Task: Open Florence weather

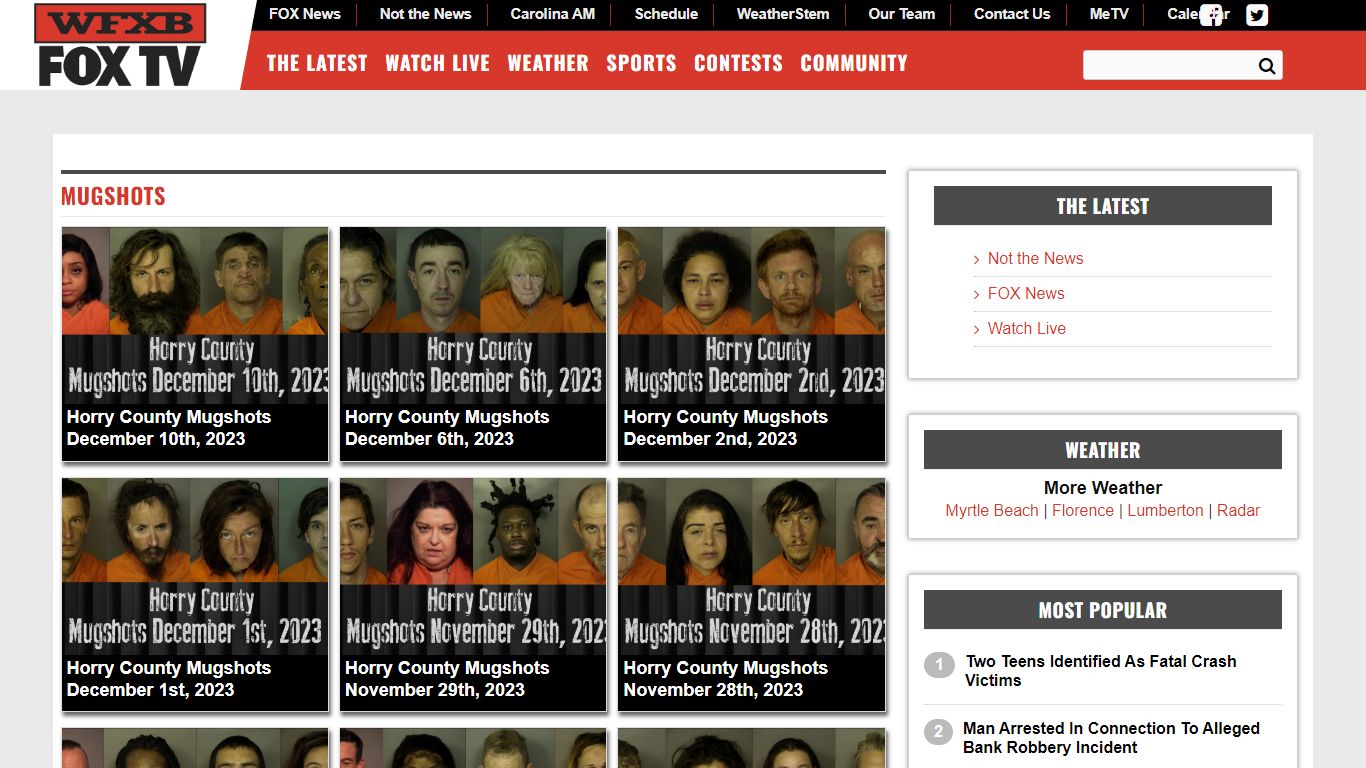Action: pos(1083,510)
